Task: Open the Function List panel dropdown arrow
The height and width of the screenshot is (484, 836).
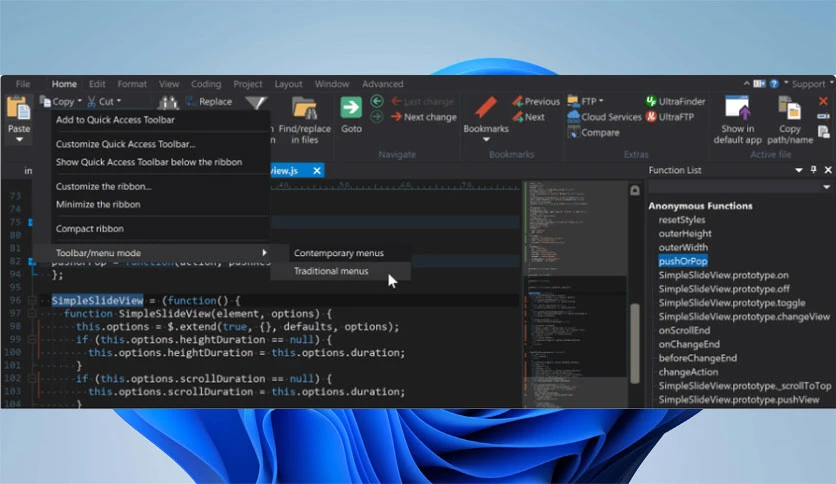Action: tap(799, 170)
